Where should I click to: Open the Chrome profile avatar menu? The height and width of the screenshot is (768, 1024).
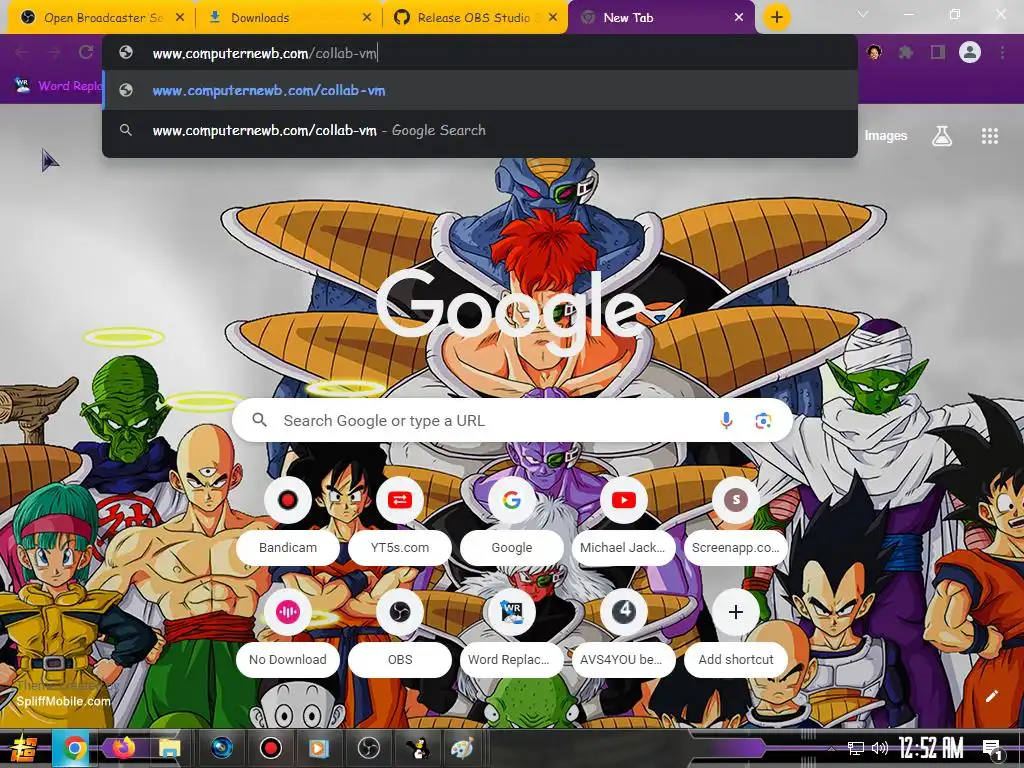[x=970, y=52]
